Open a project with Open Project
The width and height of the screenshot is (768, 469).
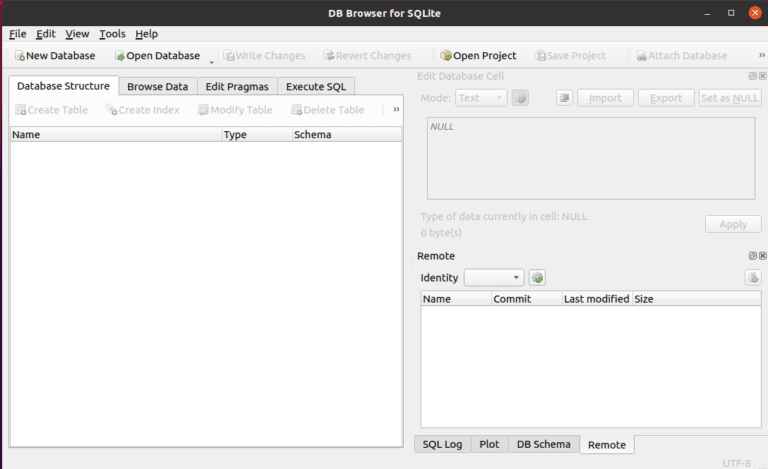(478, 56)
